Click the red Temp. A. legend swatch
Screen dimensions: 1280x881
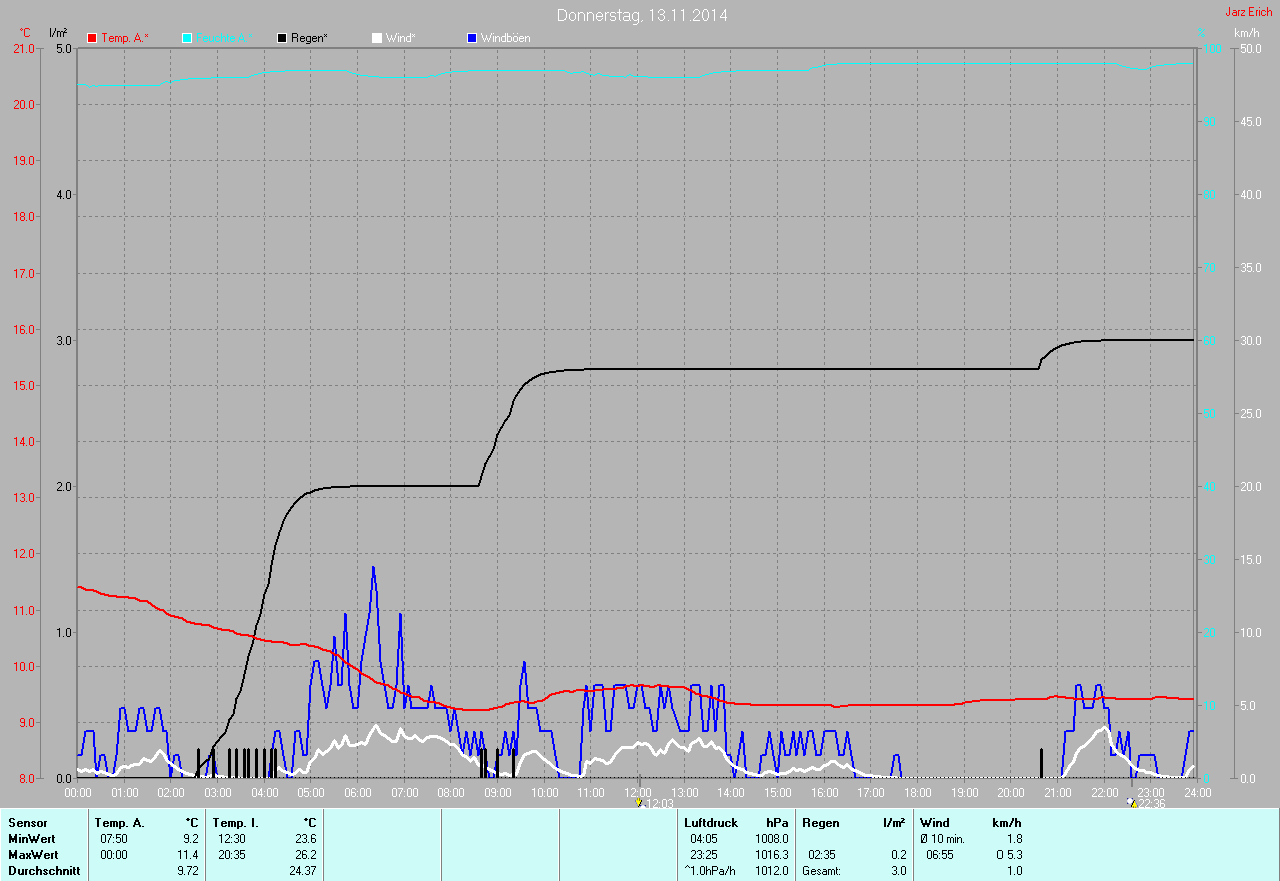92,38
